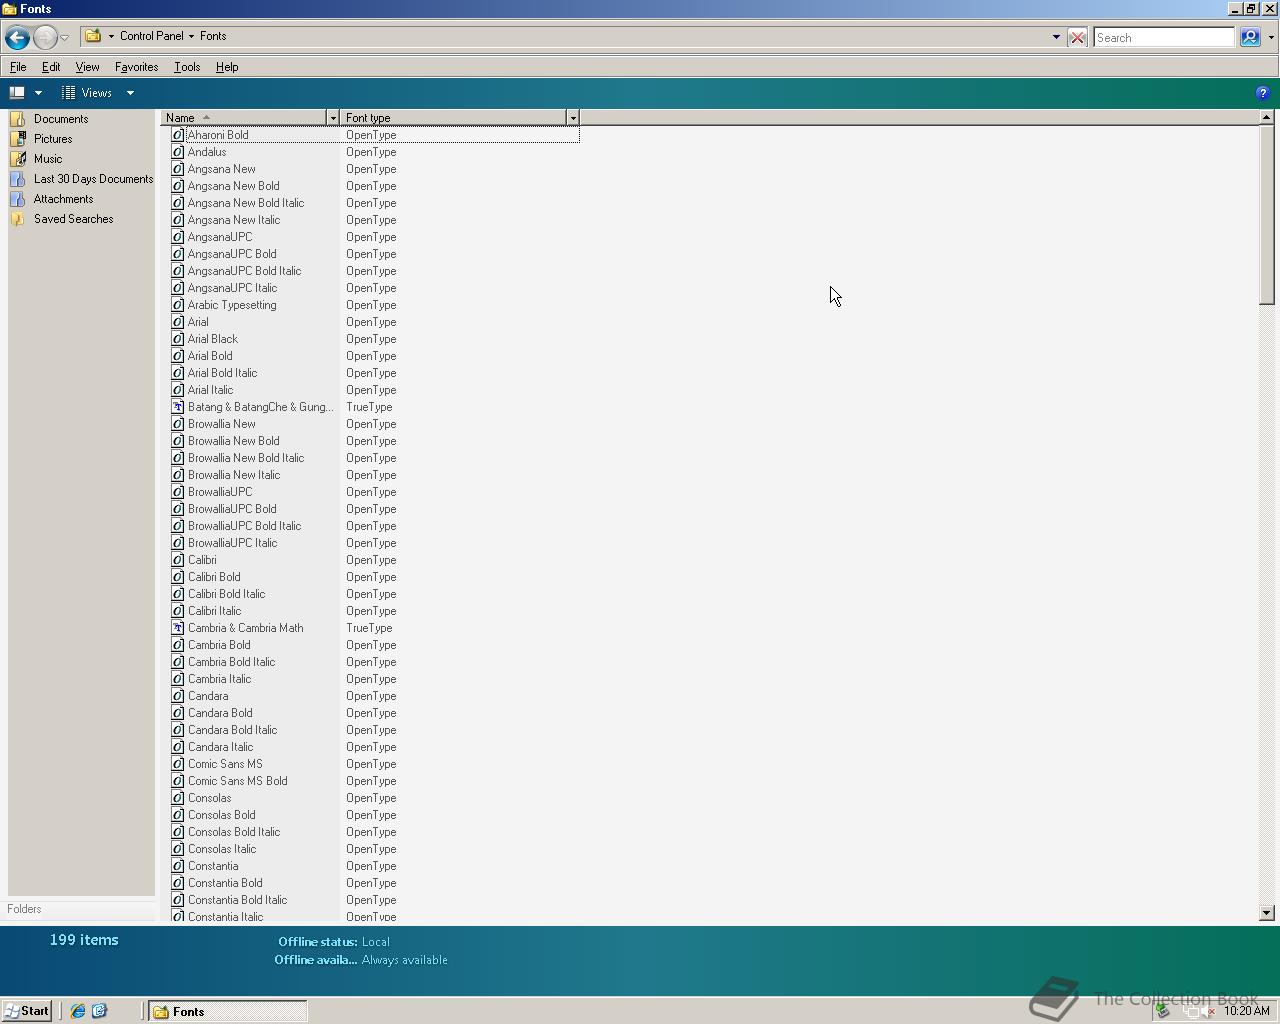Image resolution: width=1280 pixels, height=1024 pixels.
Task: Open search options dropdown arrow
Action: 1271,38
